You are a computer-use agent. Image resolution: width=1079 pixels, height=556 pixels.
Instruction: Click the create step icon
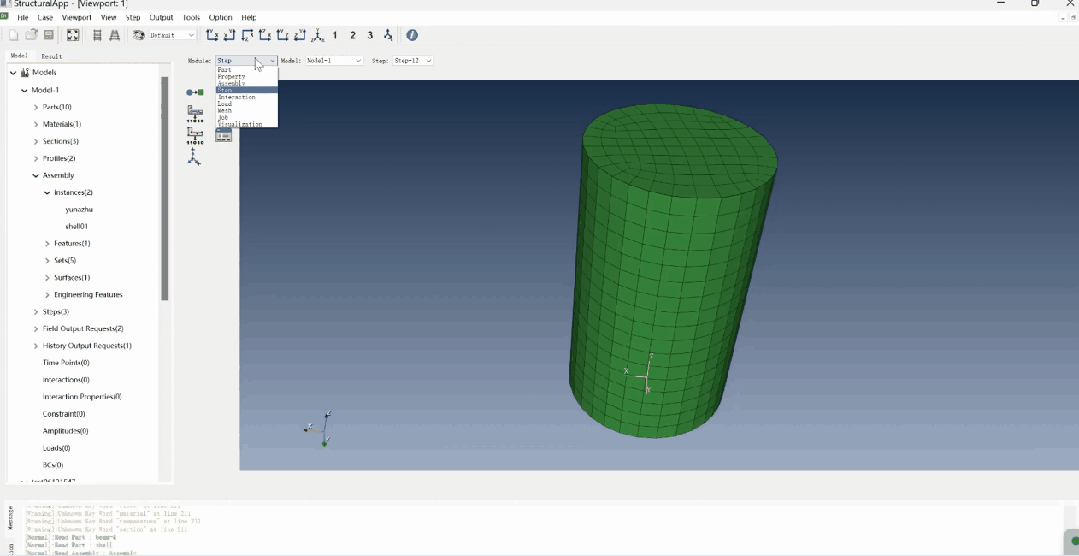195,92
